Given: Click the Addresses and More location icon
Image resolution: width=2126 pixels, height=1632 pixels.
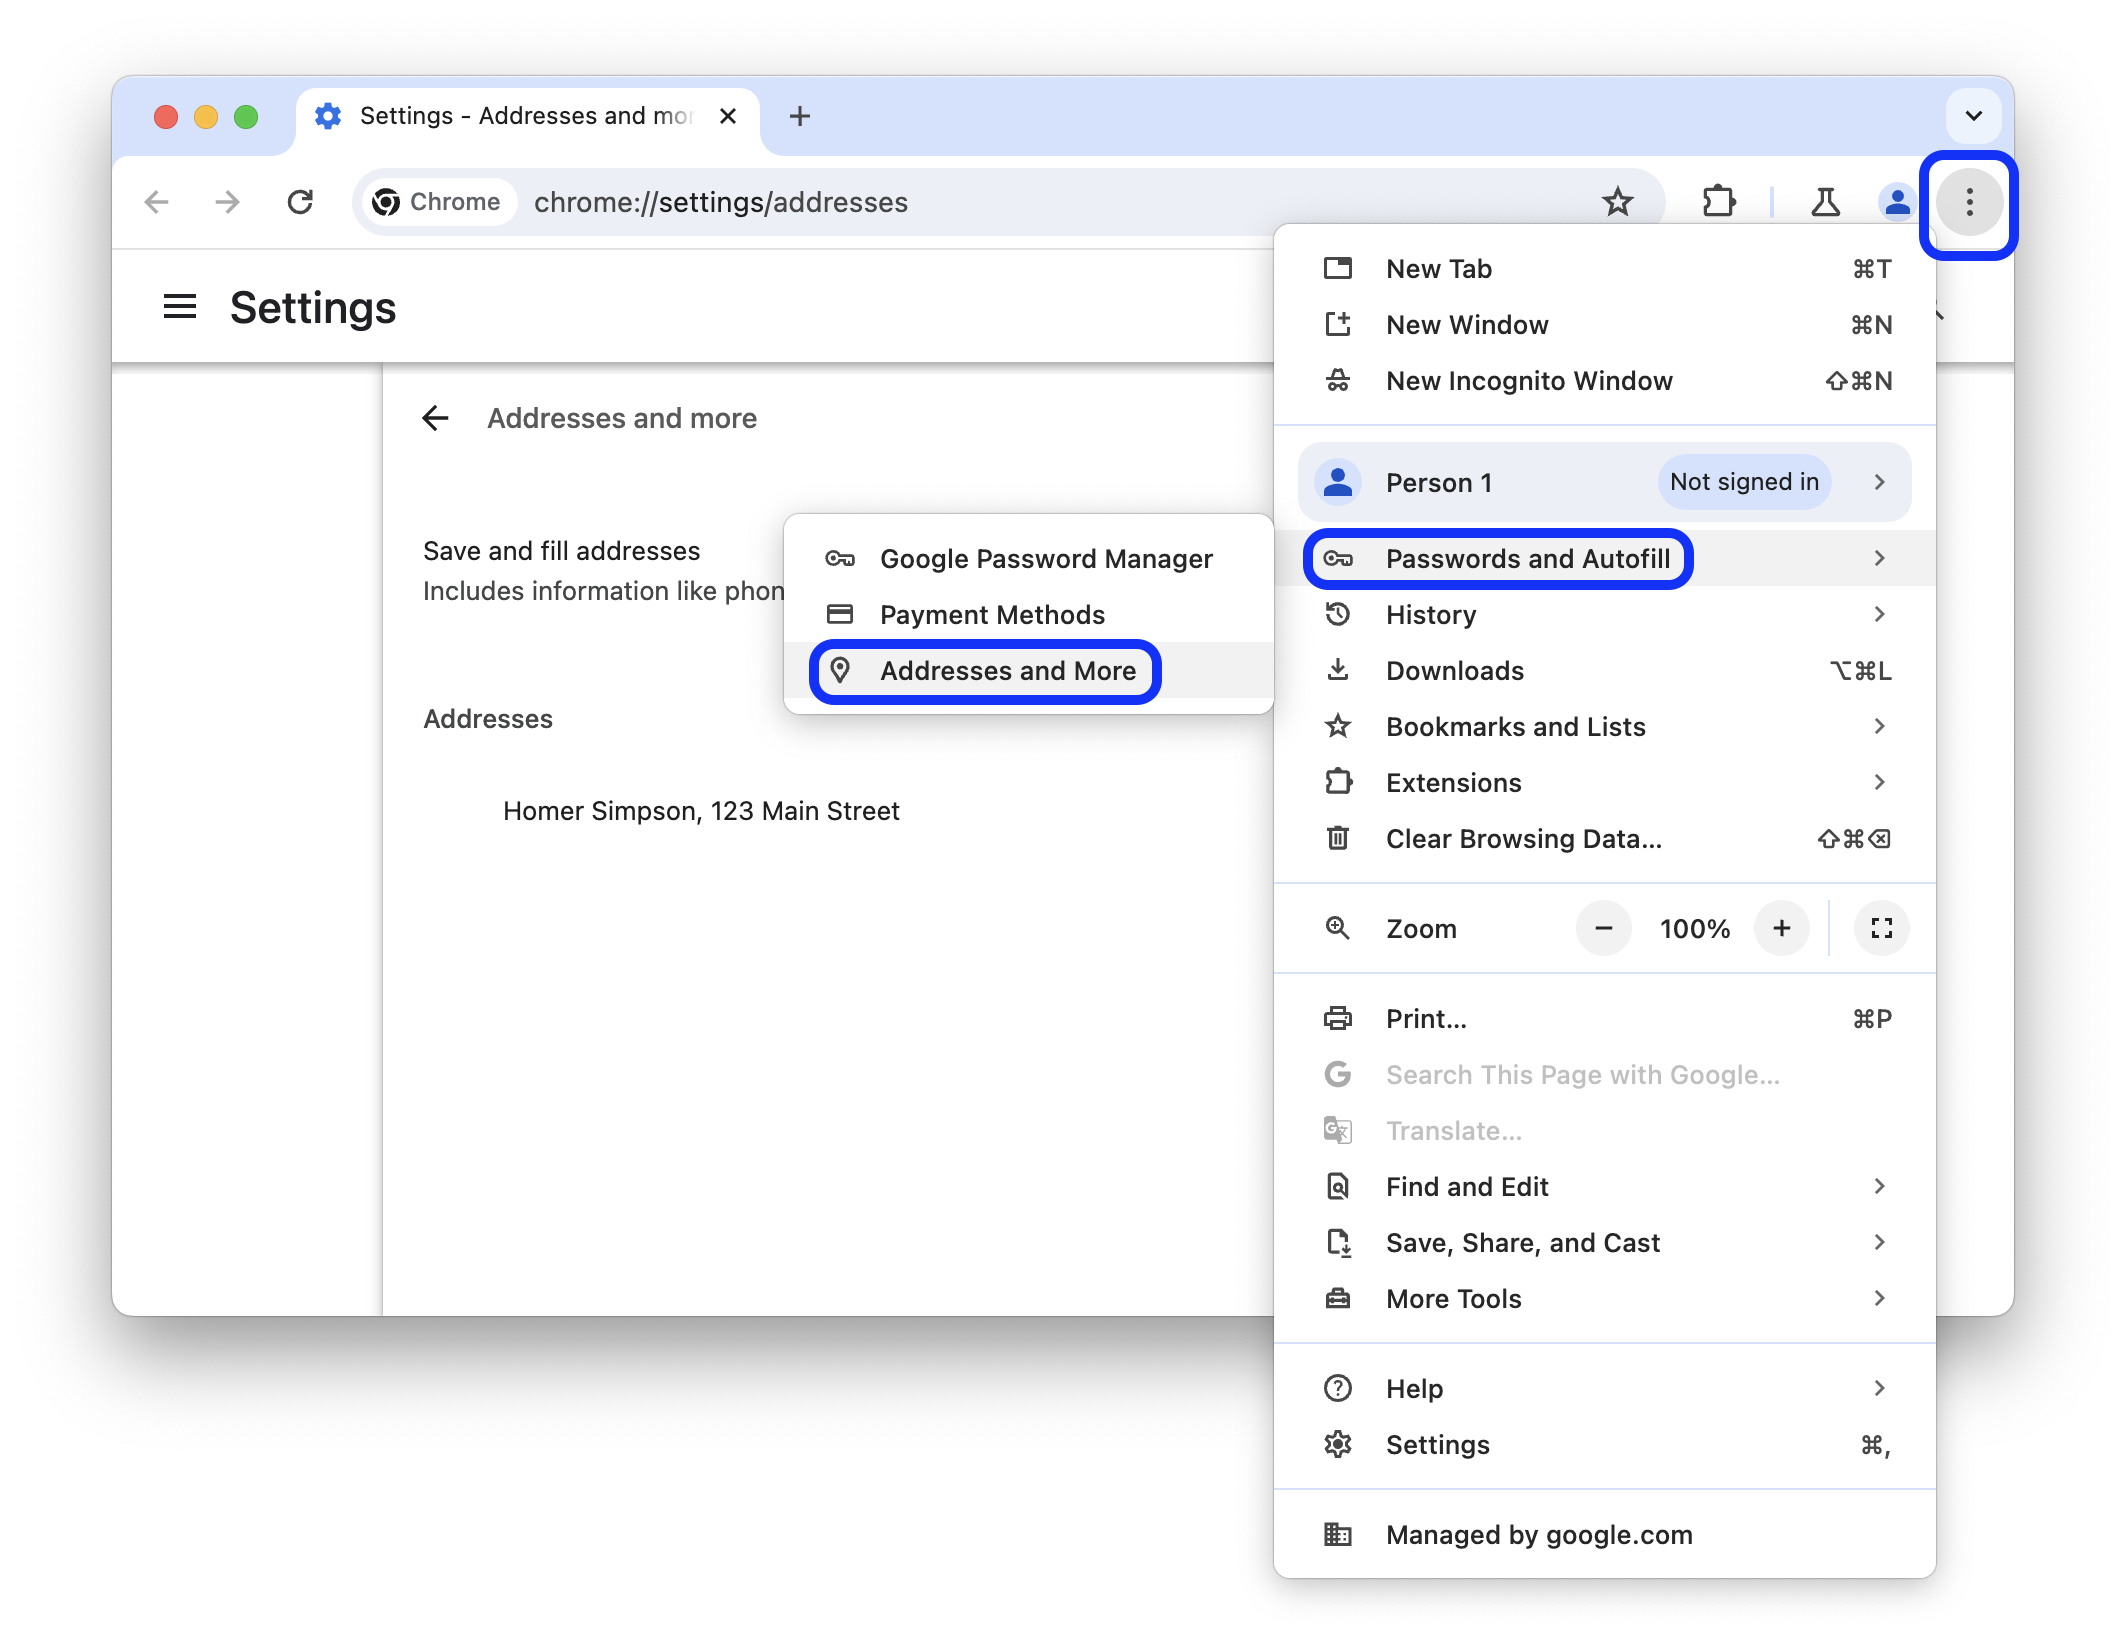Looking at the screenshot, I should coord(840,670).
